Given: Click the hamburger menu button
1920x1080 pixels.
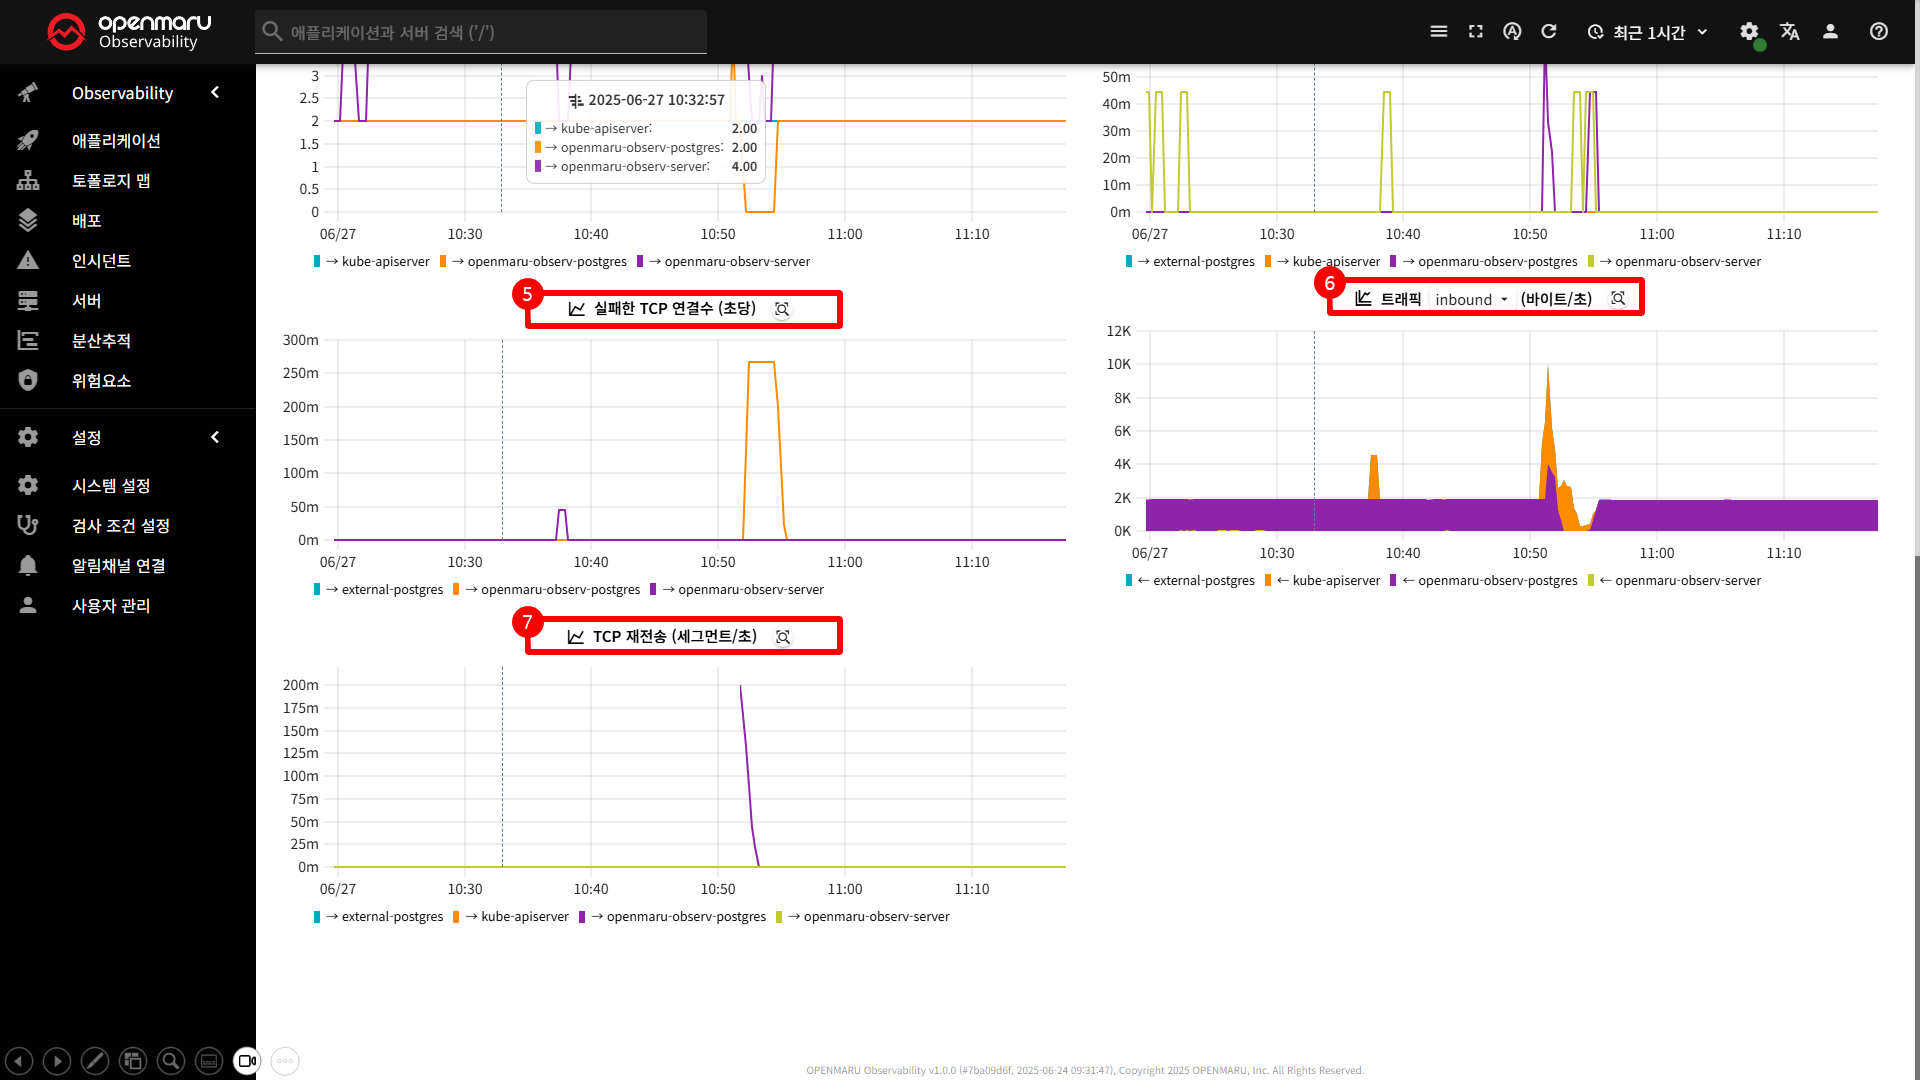Looking at the screenshot, I should click(x=1438, y=32).
